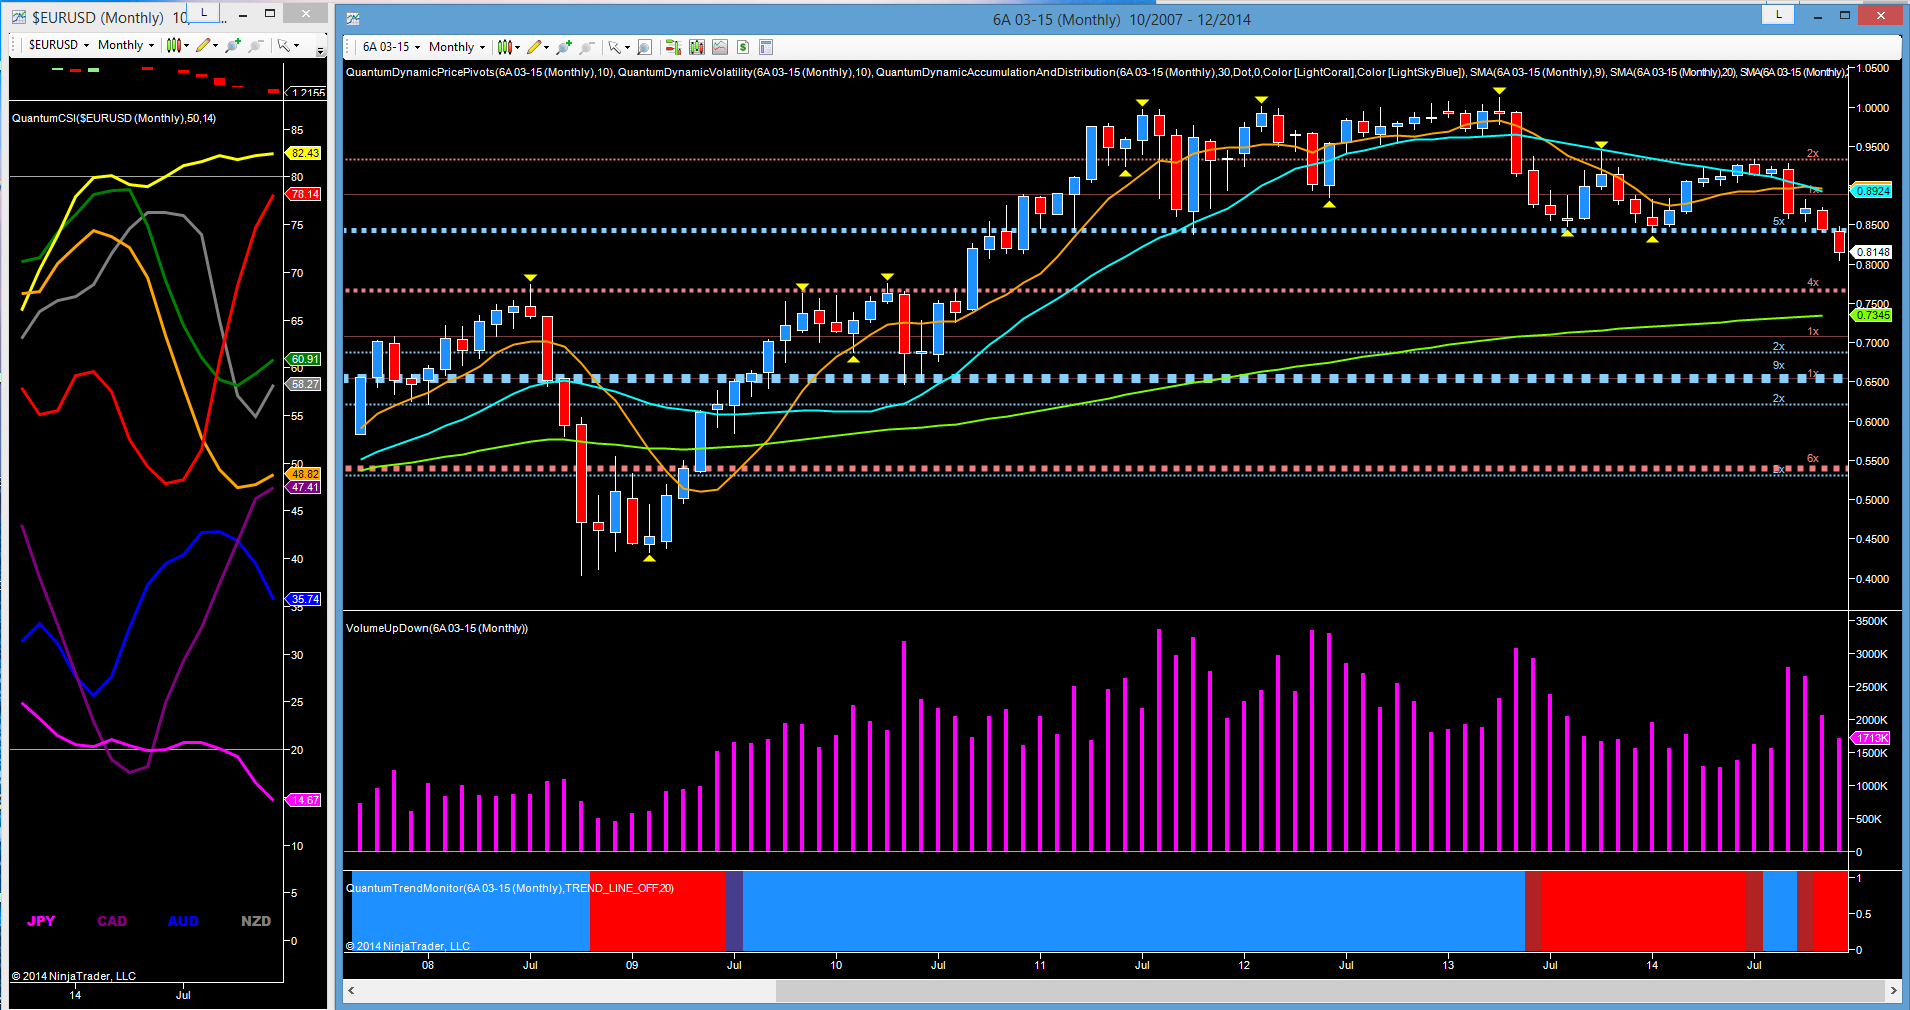The height and width of the screenshot is (1010, 1910).
Task: Select the pencil drawing tool in the $EURUSD window
Action: point(203,45)
